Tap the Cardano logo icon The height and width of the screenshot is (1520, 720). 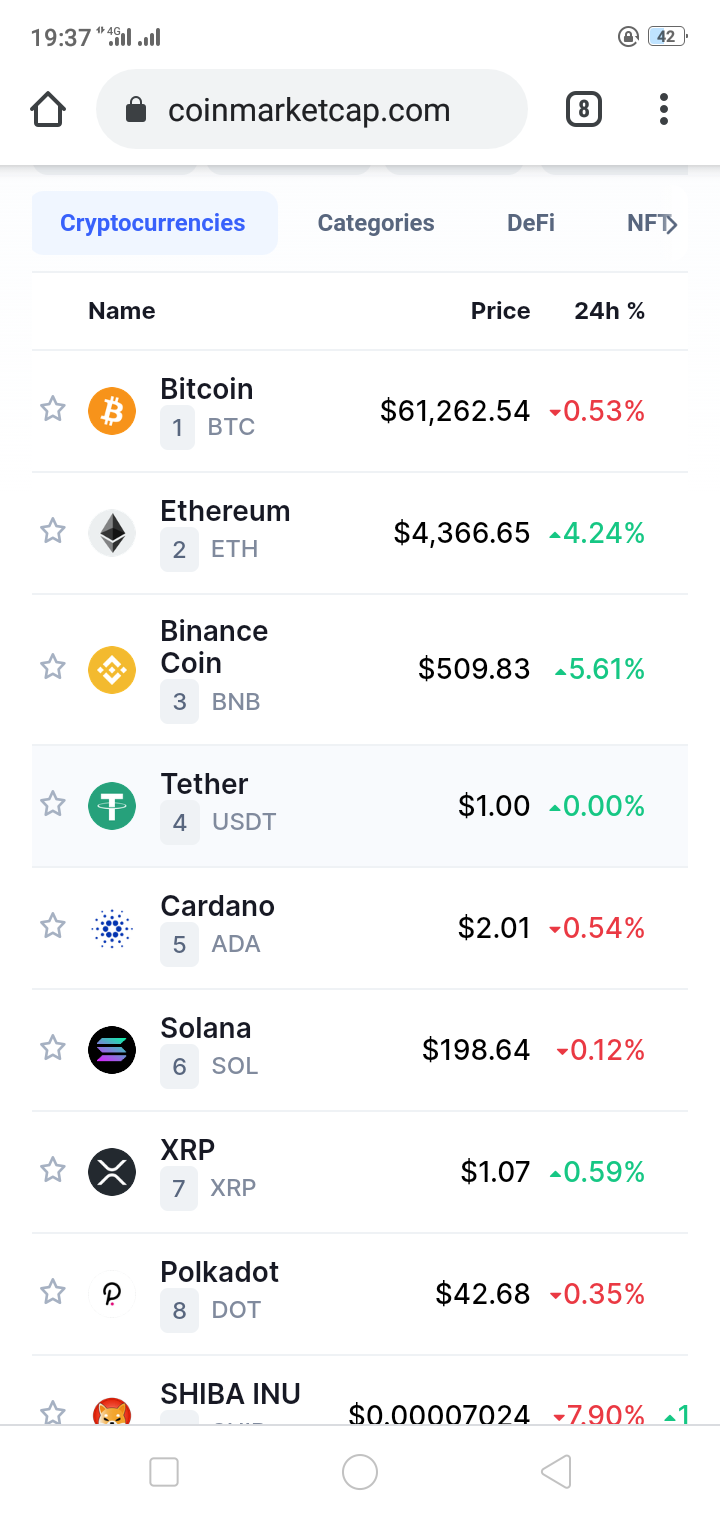pyautogui.click(x=112, y=928)
